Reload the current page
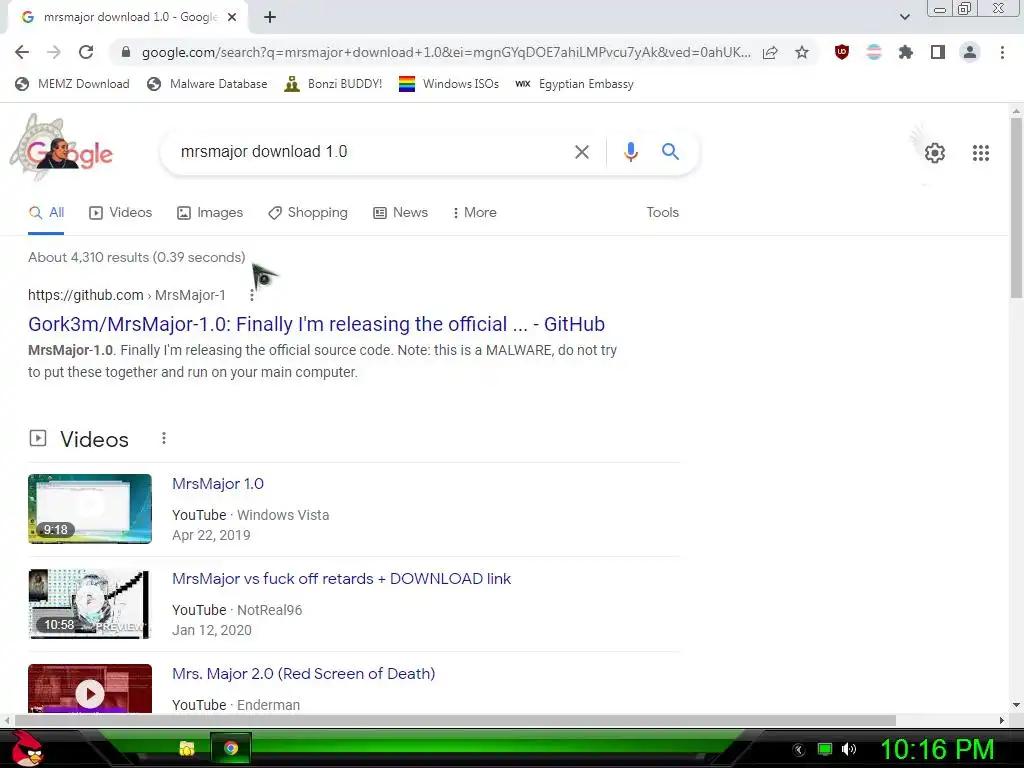The height and width of the screenshot is (768, 1024). (x=86, y=52)
